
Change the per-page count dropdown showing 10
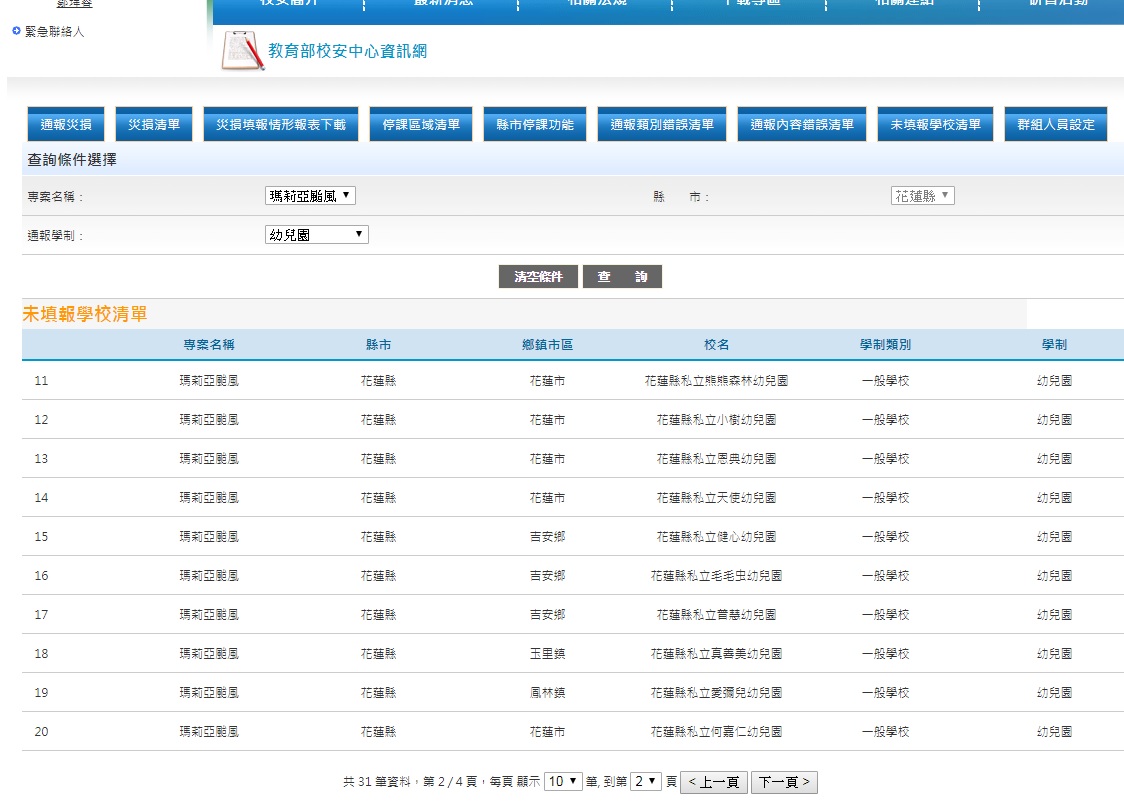coord(563,781)
